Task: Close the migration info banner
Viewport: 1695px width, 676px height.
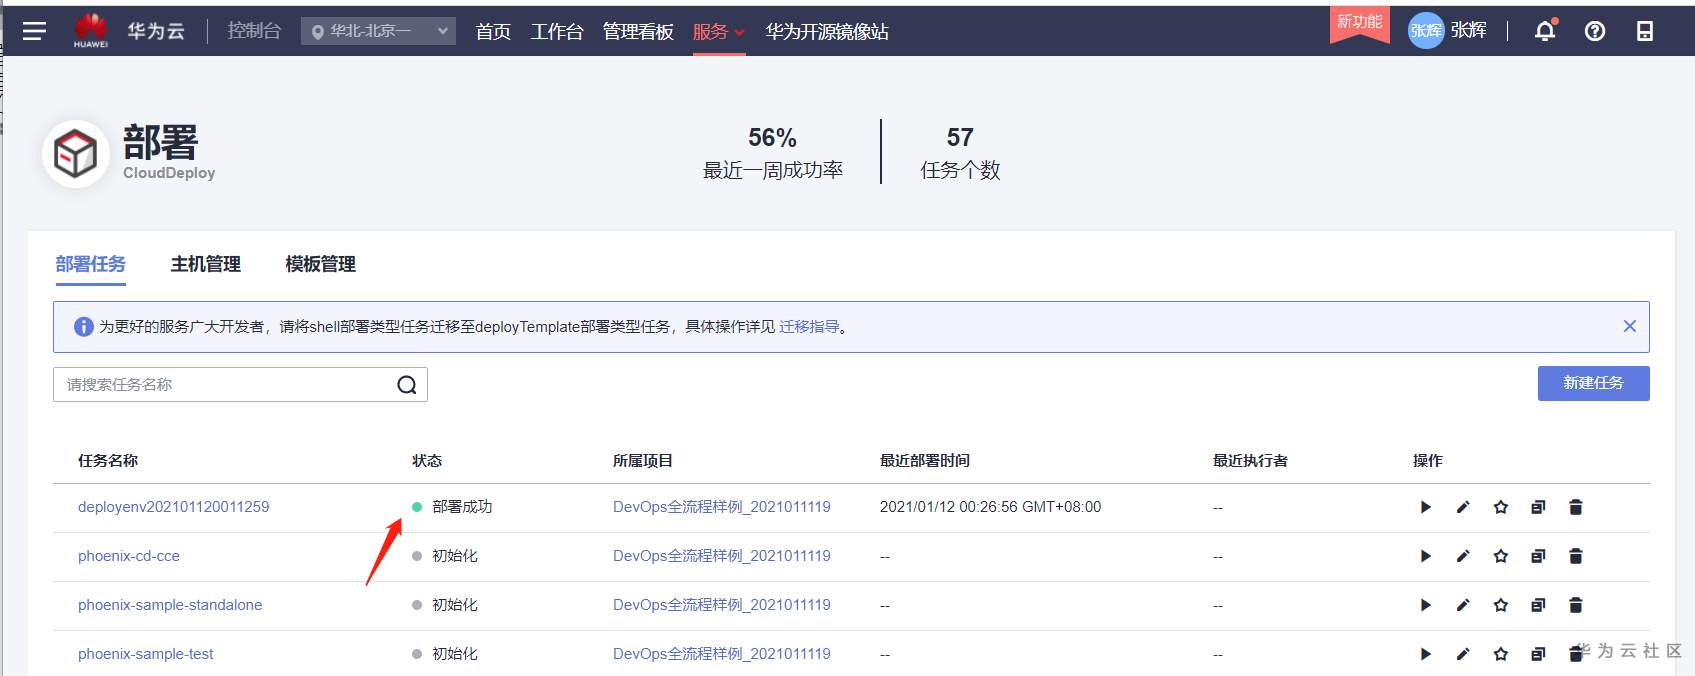Action: tap(1630, 326)
